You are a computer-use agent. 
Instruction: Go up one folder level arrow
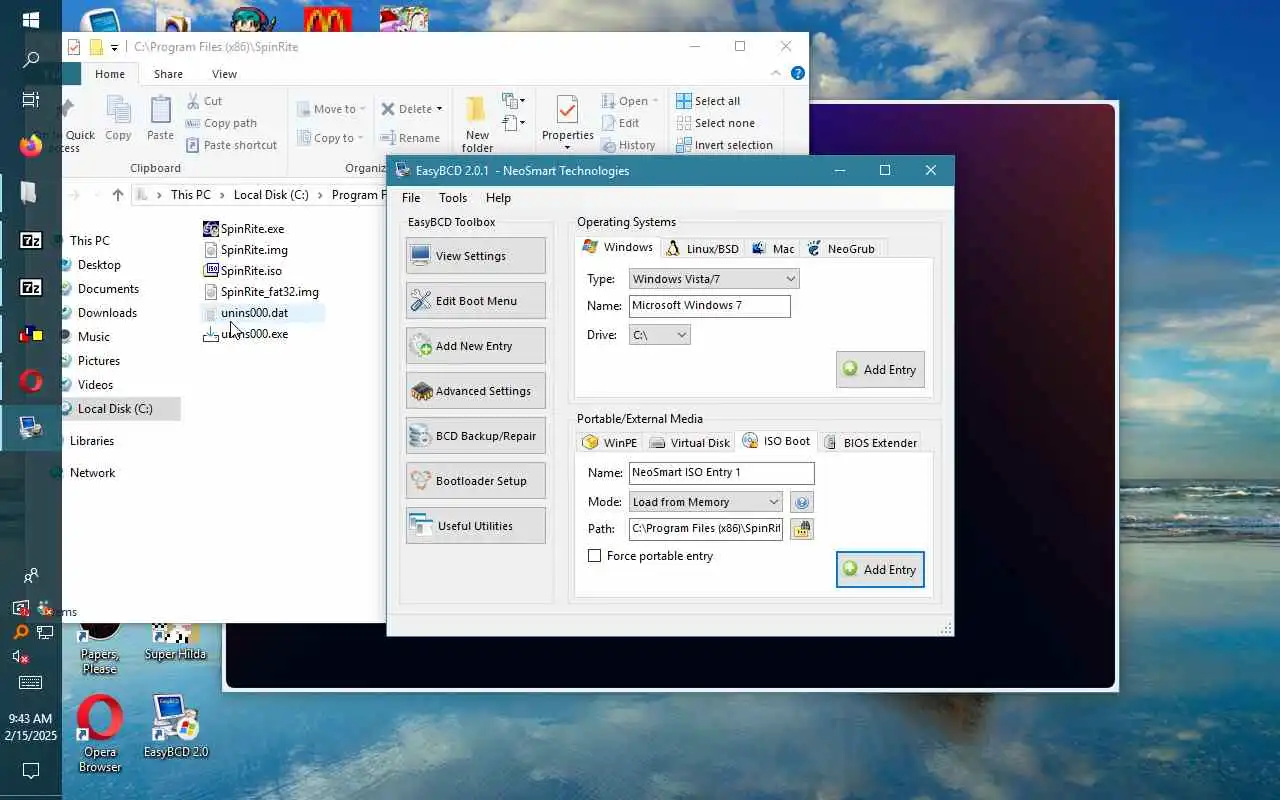click(118, 195)
